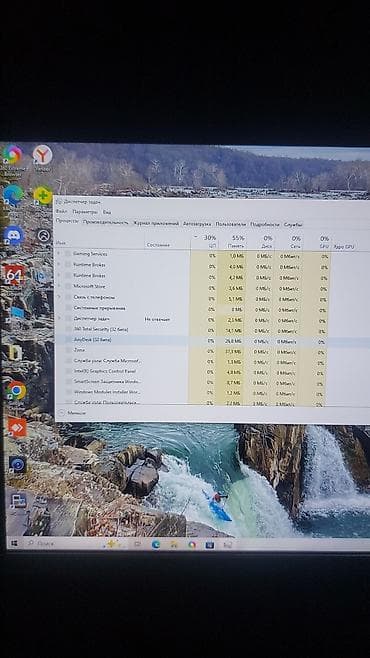The image size is (370, 658).
Task: Expand the Gaming Services process row
Action: [x=58, y=253]
